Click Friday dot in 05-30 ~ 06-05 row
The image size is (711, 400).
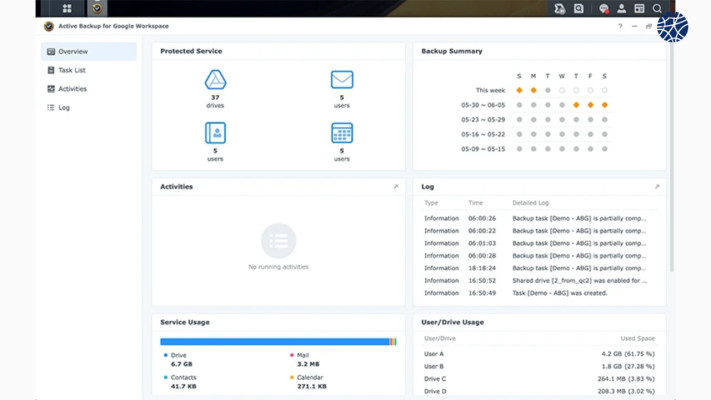click(590, 105)
